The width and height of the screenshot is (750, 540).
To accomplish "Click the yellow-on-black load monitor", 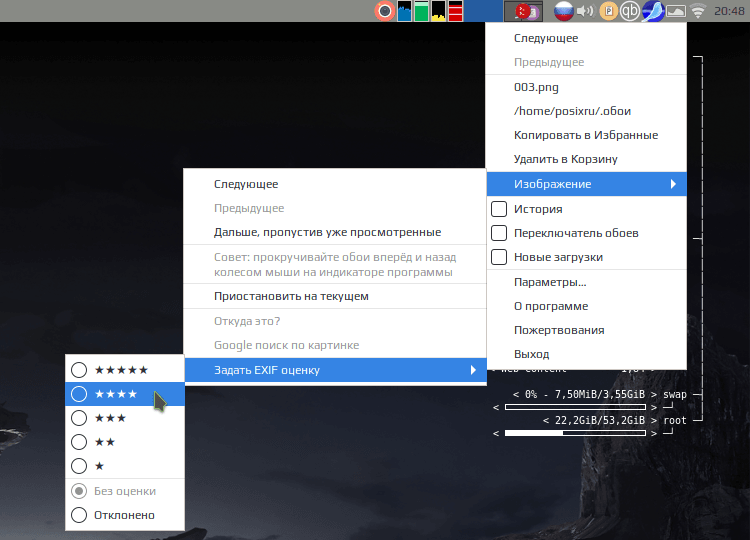I will (x=439, y=11).
